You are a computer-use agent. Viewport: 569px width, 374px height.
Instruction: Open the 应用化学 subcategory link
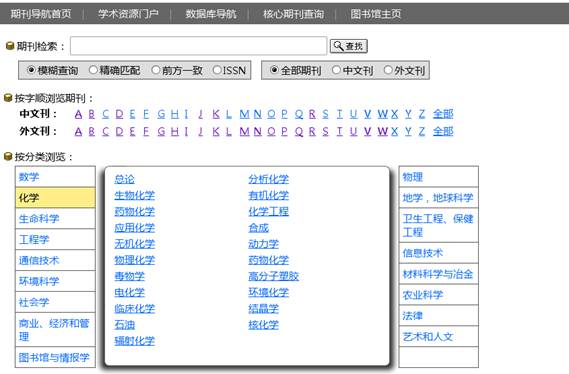[x=135, y=228]
